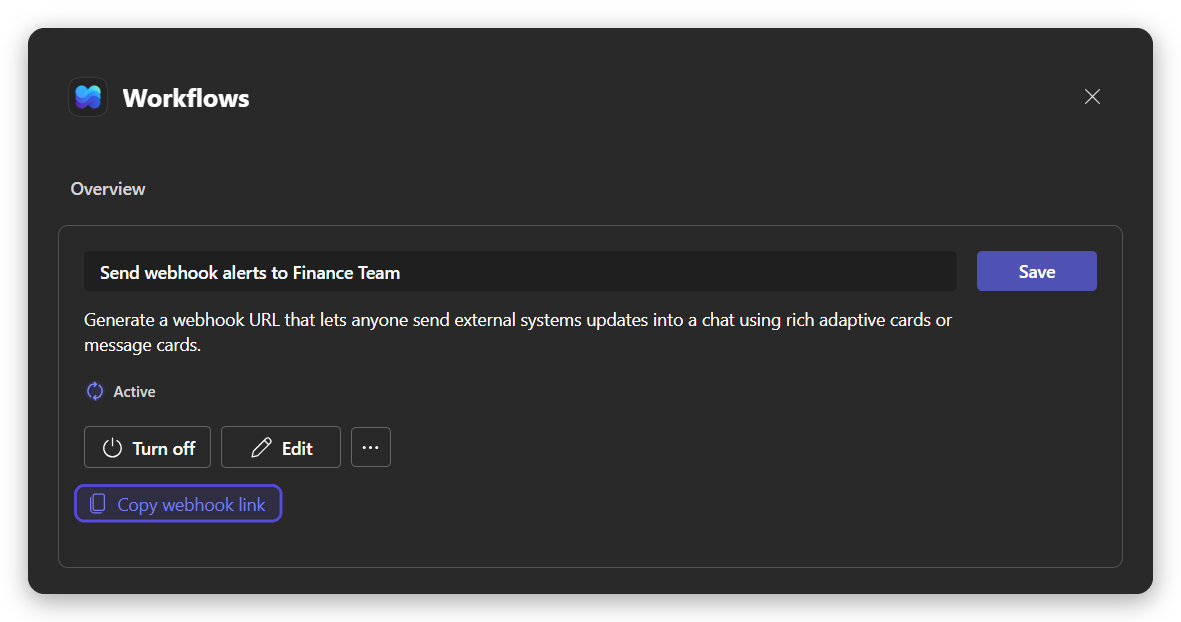The height and width of the screenshot is (622, 1181).
Task: Click the Edit button
Action: (281, 447)
